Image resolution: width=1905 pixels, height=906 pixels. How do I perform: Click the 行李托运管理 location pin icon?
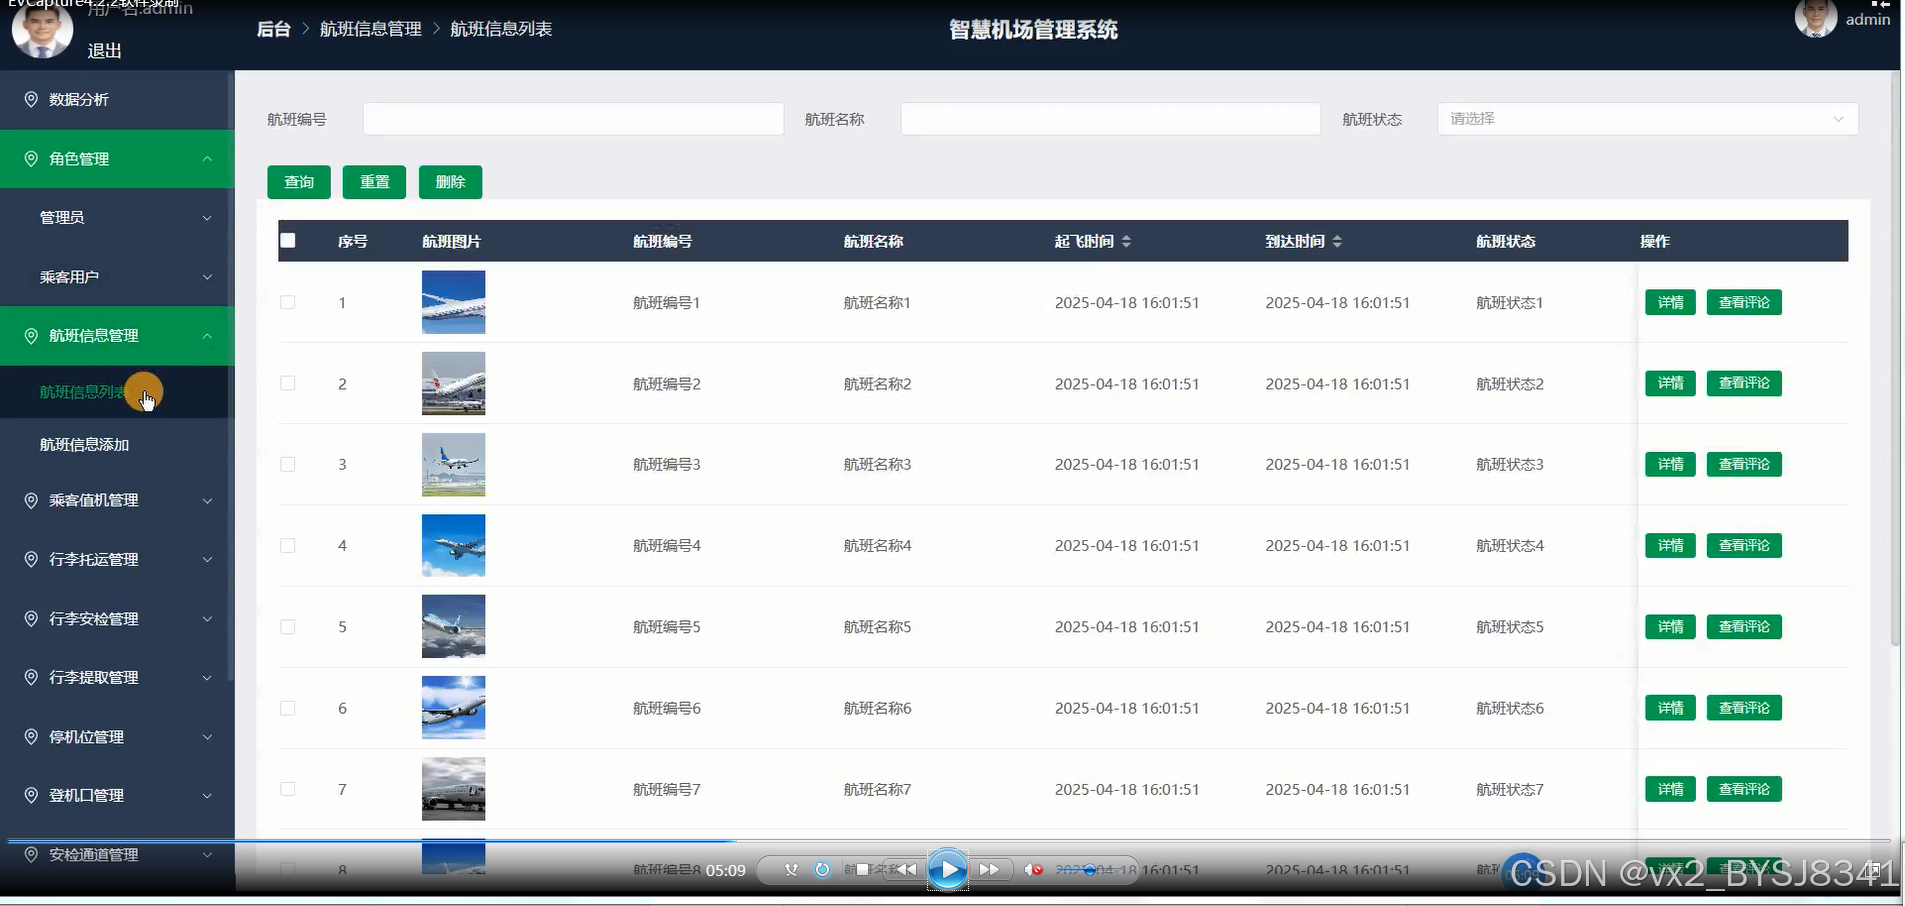pos(31,559)
